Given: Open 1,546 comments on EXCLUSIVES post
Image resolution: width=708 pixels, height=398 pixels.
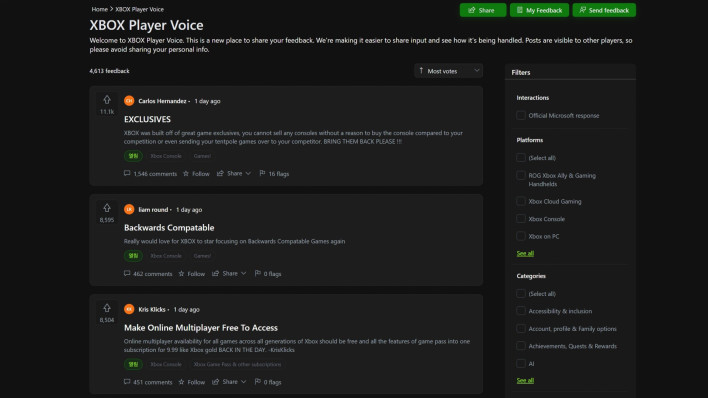Looking at the screenshot, I should point(150,173).
